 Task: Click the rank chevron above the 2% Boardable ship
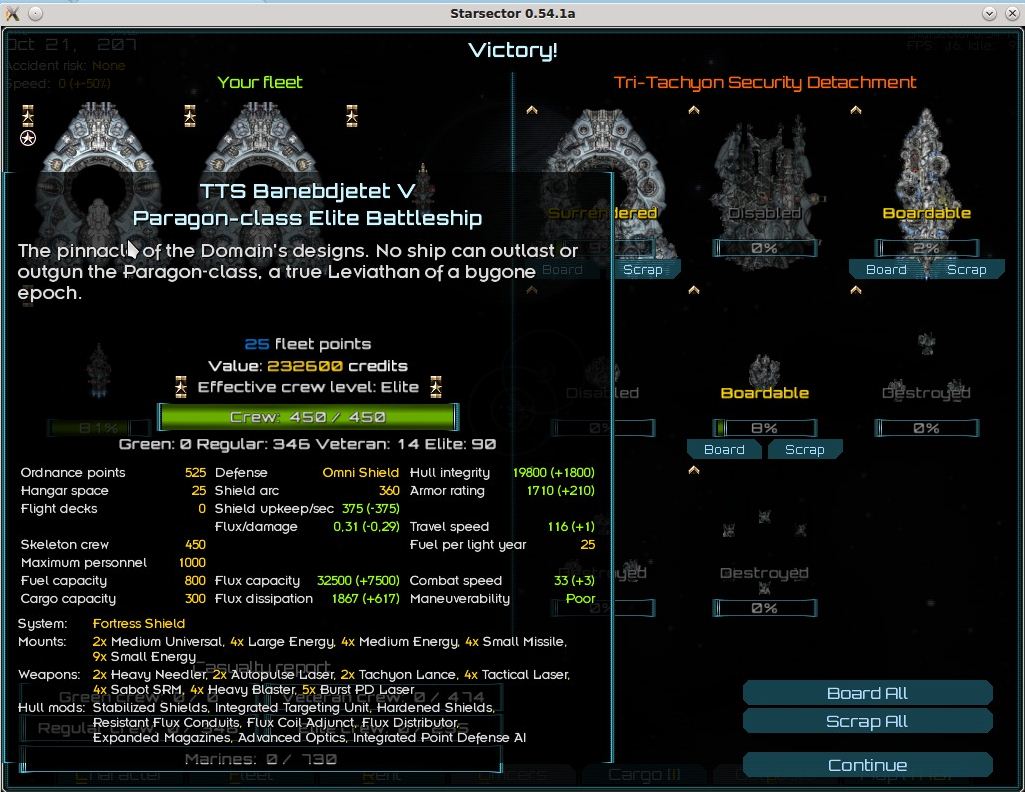pyautogui.click(x=856, y=110)
